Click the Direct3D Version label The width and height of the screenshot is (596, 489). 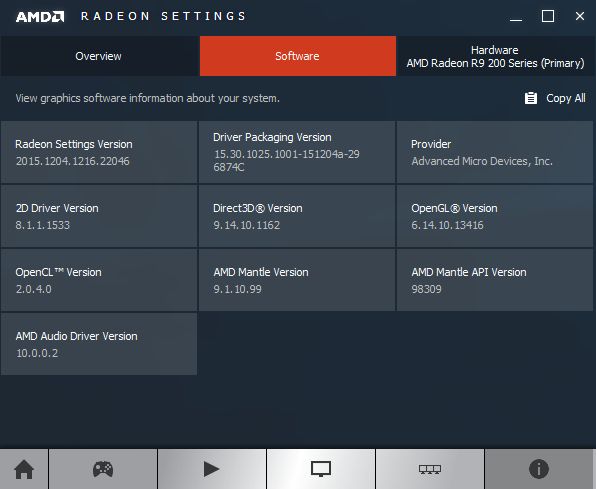(258, 208)
